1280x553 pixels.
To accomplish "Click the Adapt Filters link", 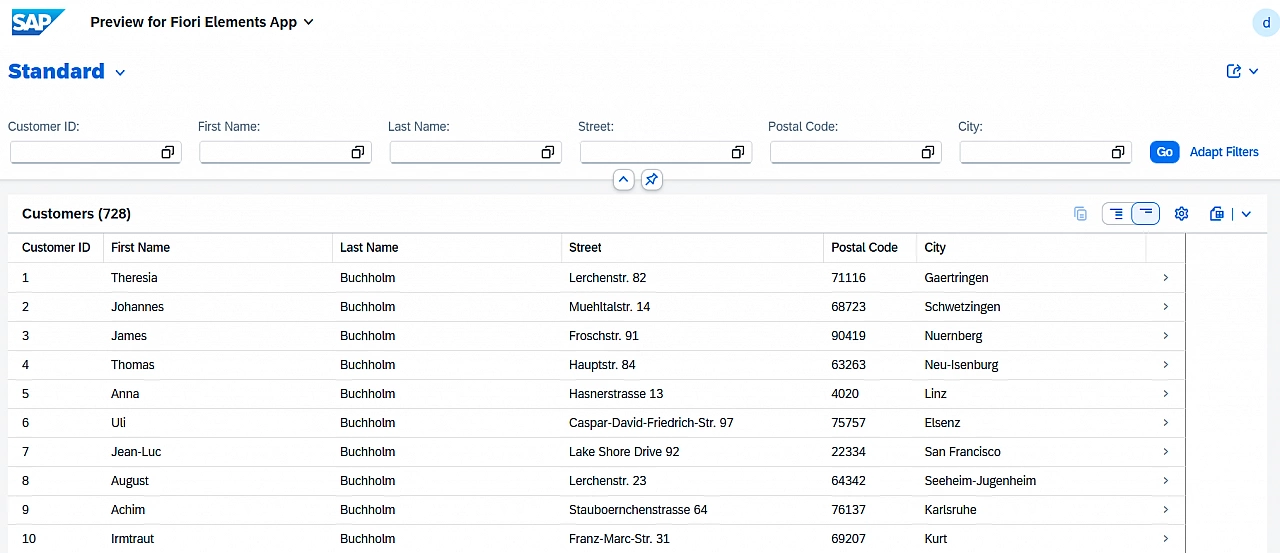I will tap(1224, 152).
